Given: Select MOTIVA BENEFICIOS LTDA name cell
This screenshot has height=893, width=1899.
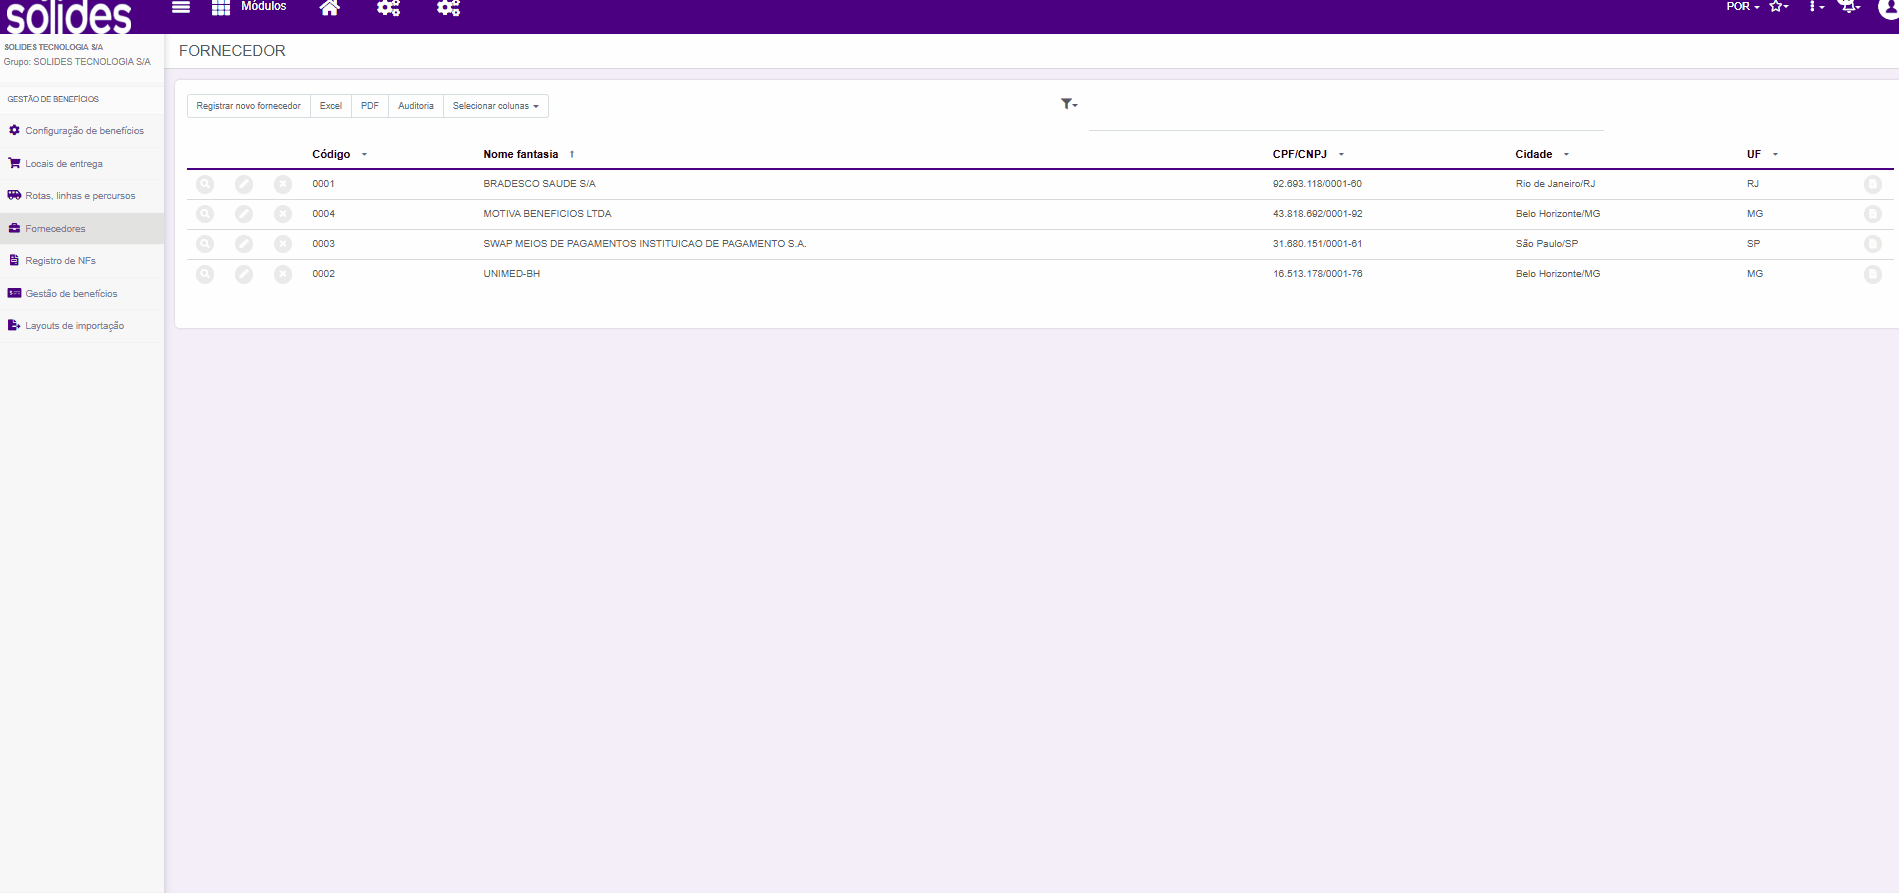Looking at the screenshot, I should [x=547, y=214].
